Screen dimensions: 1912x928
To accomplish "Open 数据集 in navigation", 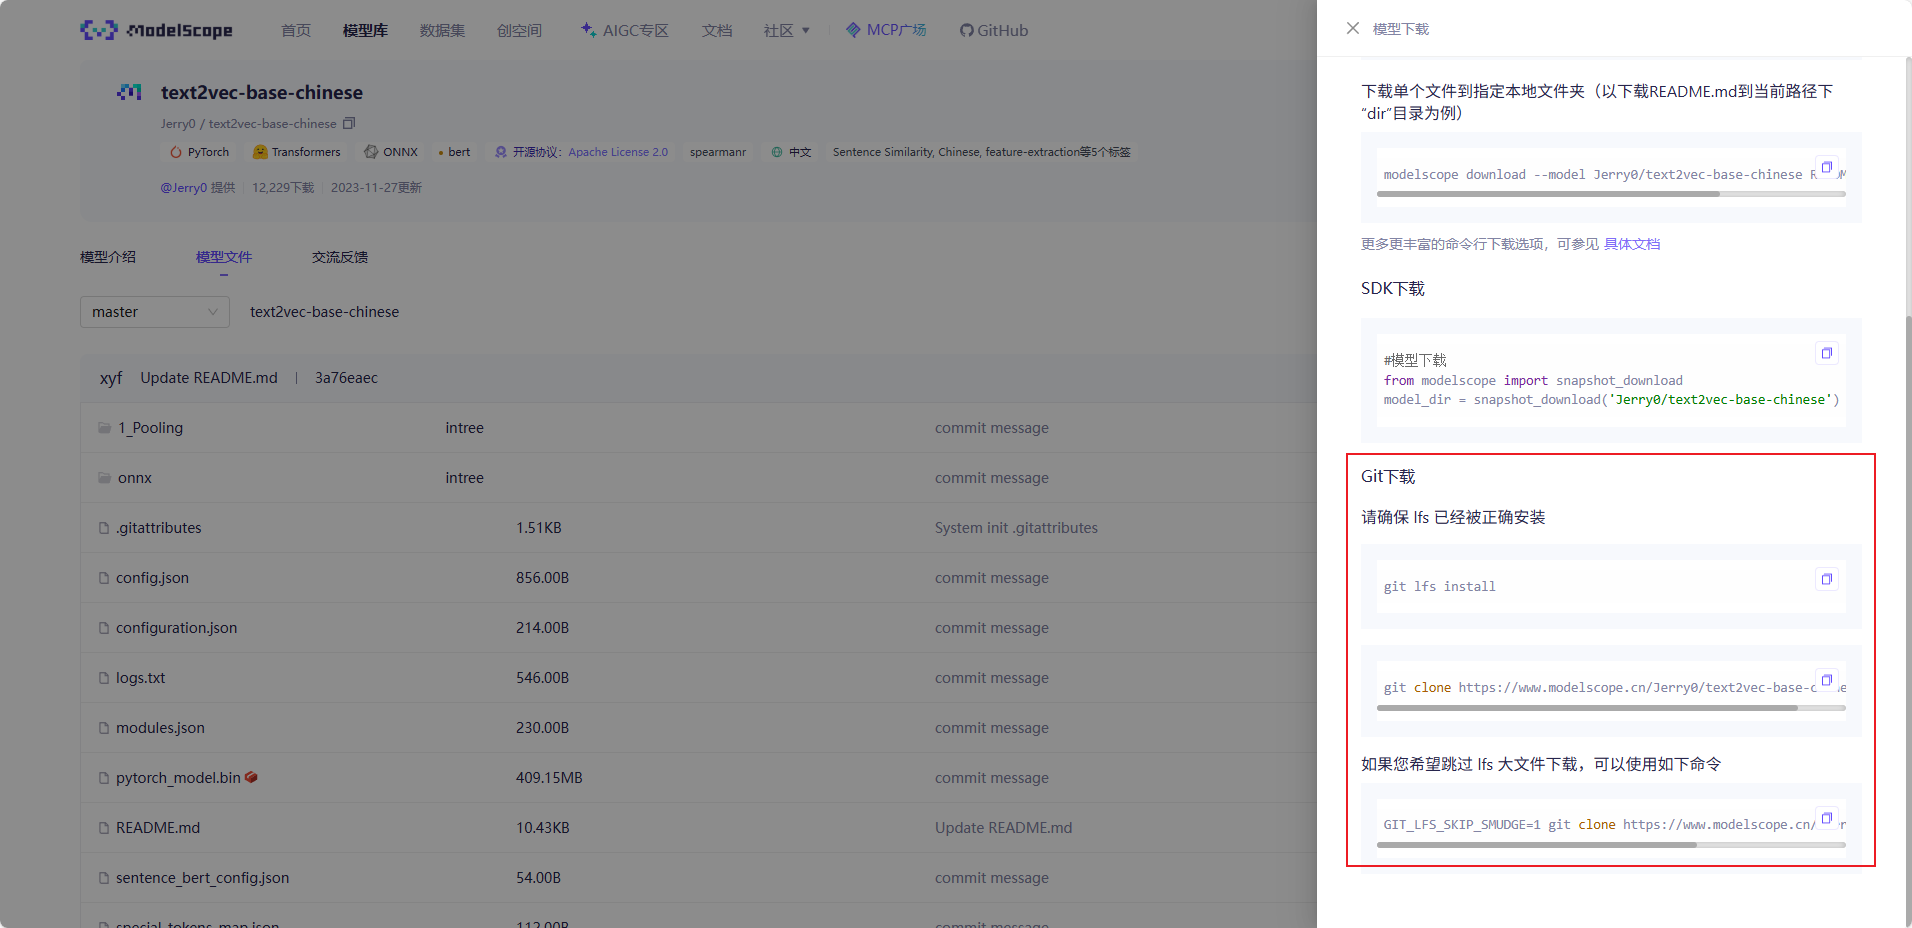I will [442, 30].
